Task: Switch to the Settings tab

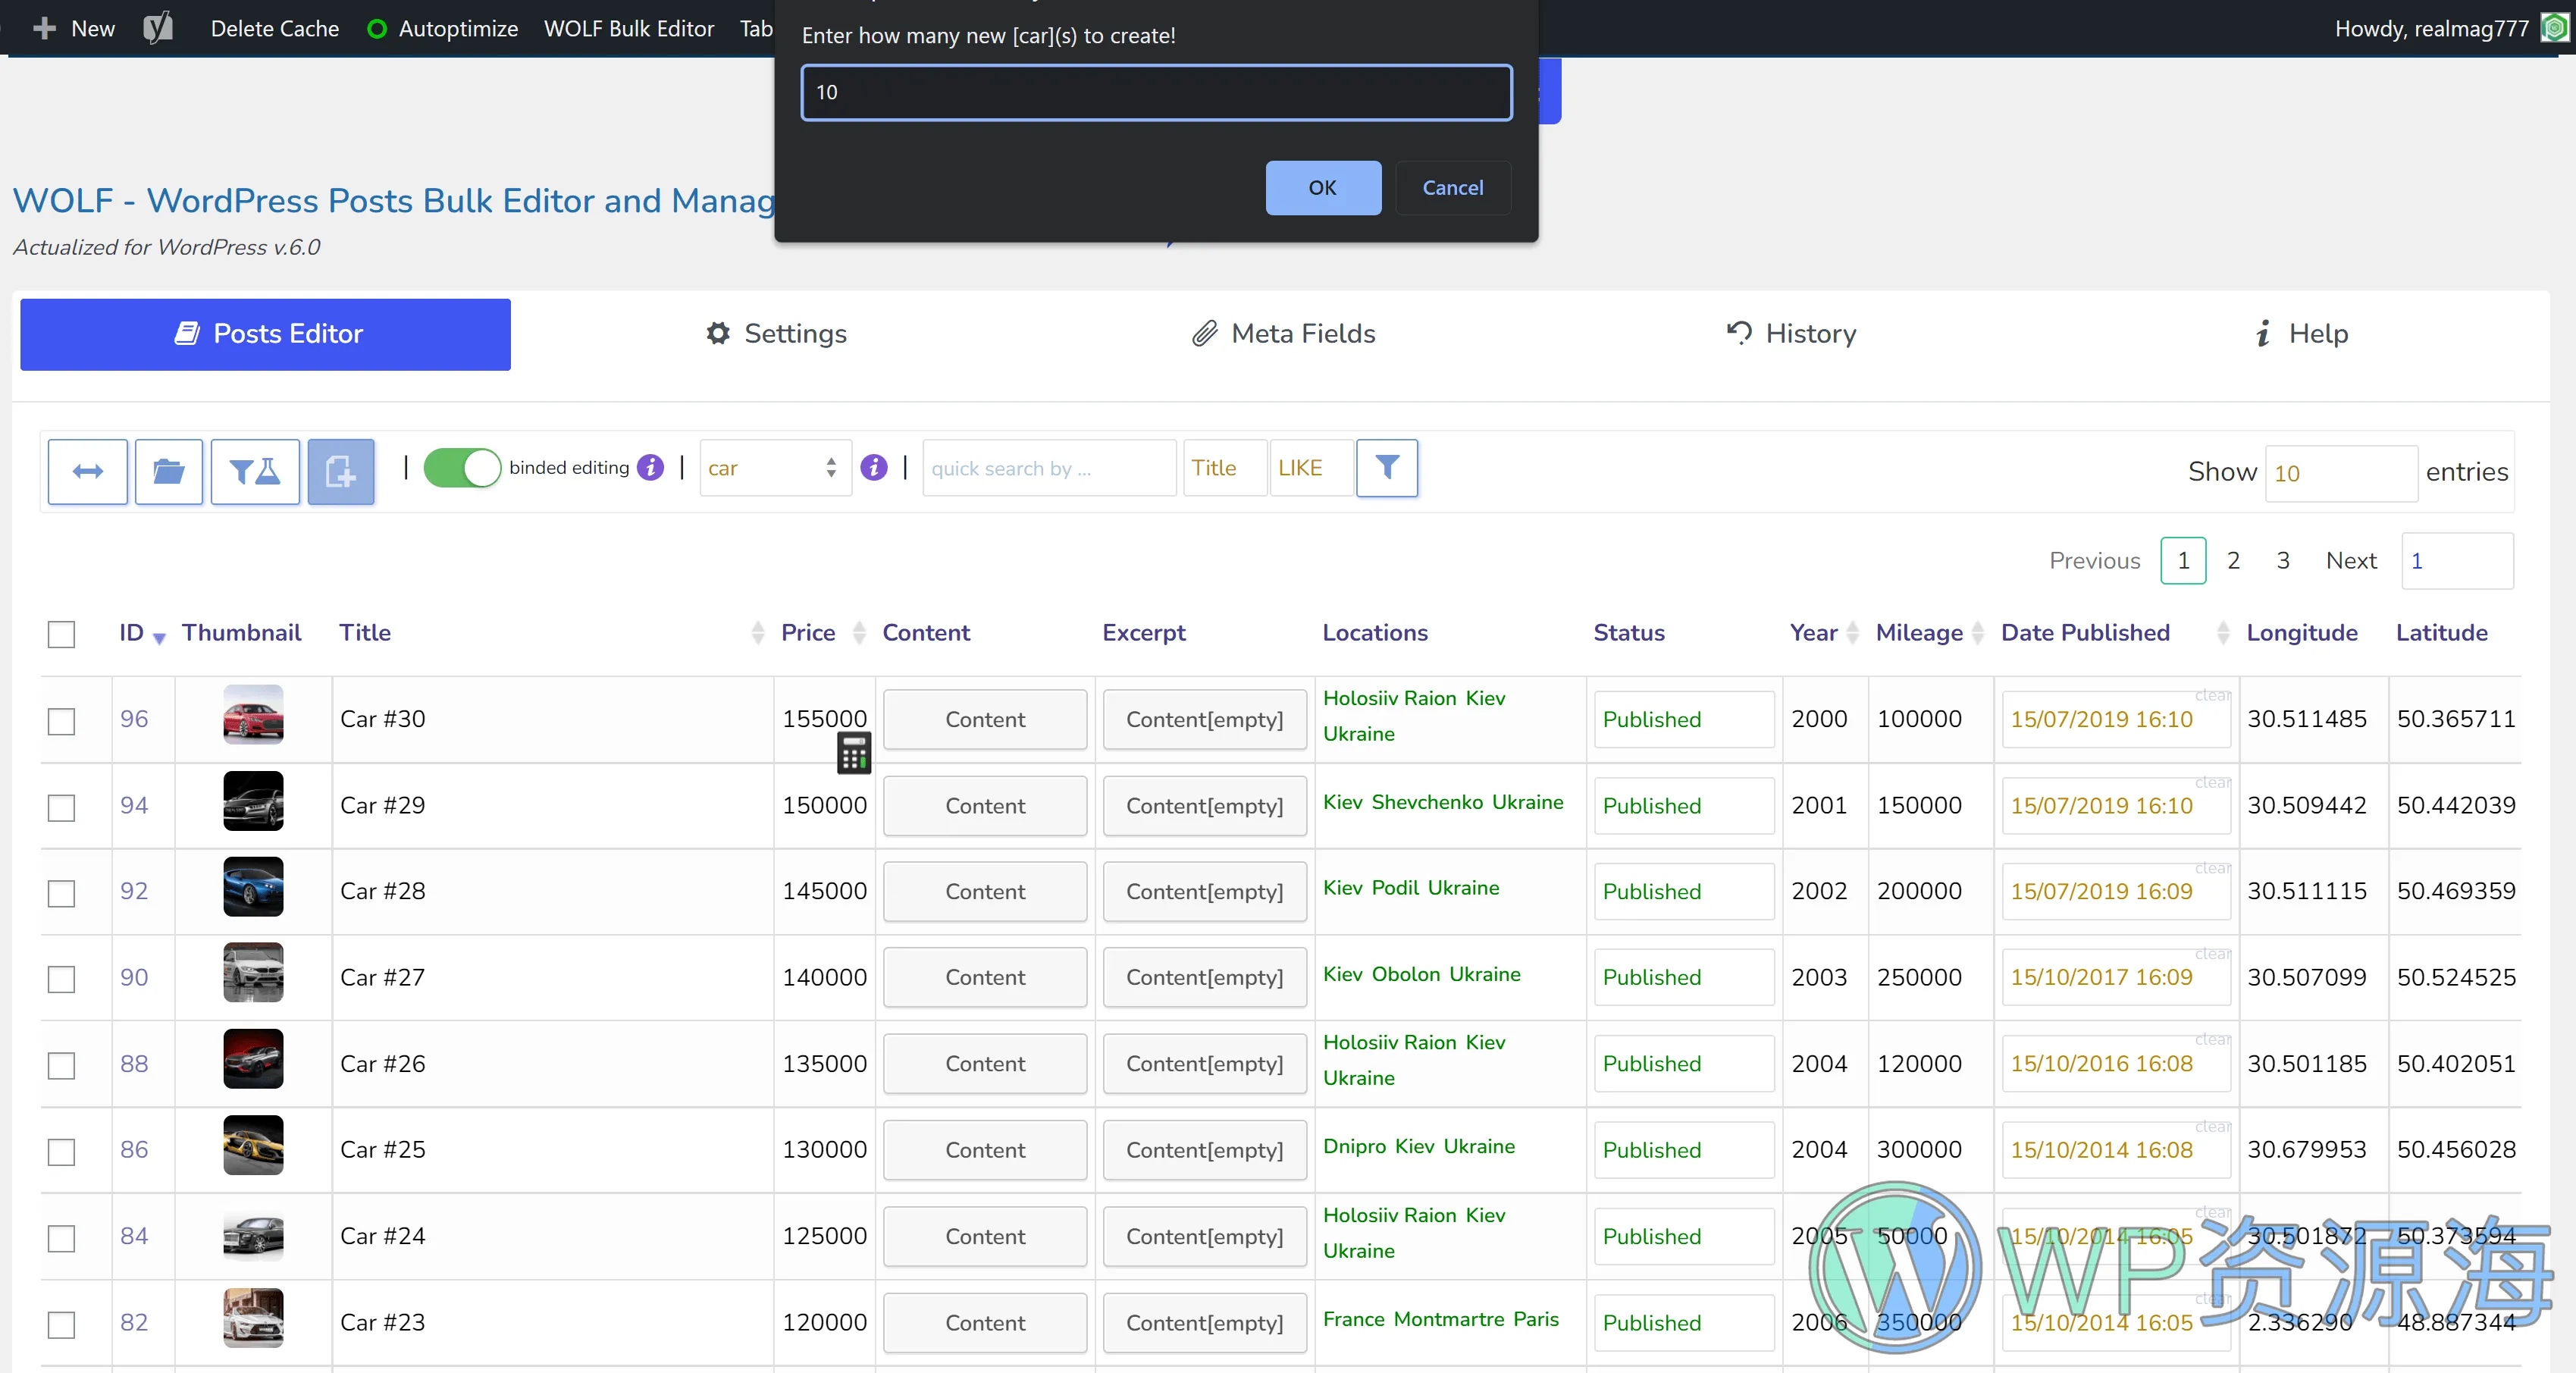Action: point(777,334)
